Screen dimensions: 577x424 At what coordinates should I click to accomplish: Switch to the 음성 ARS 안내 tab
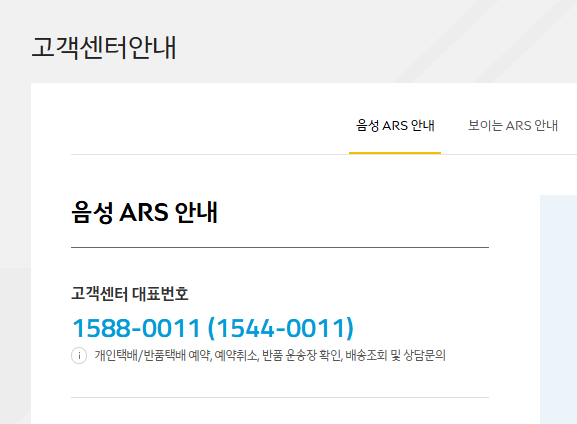(395, 126)
